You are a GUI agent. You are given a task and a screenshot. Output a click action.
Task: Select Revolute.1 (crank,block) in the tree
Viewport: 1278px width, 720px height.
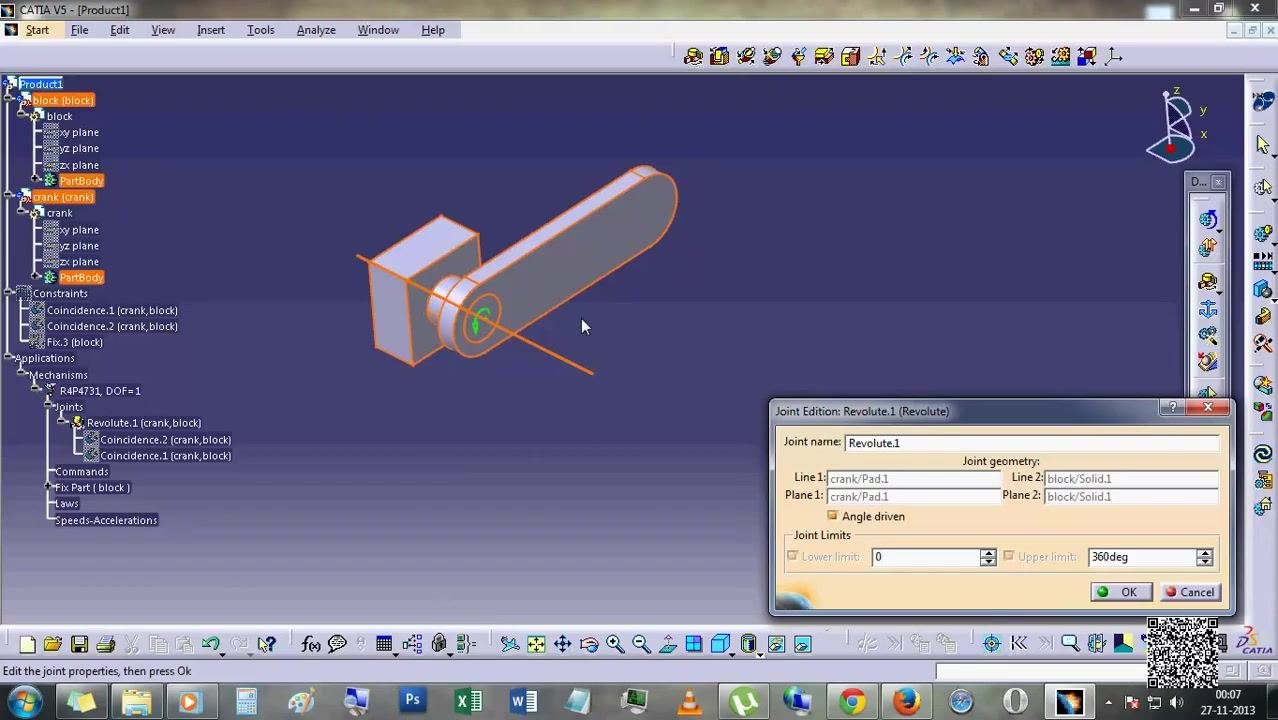(143, 423)
